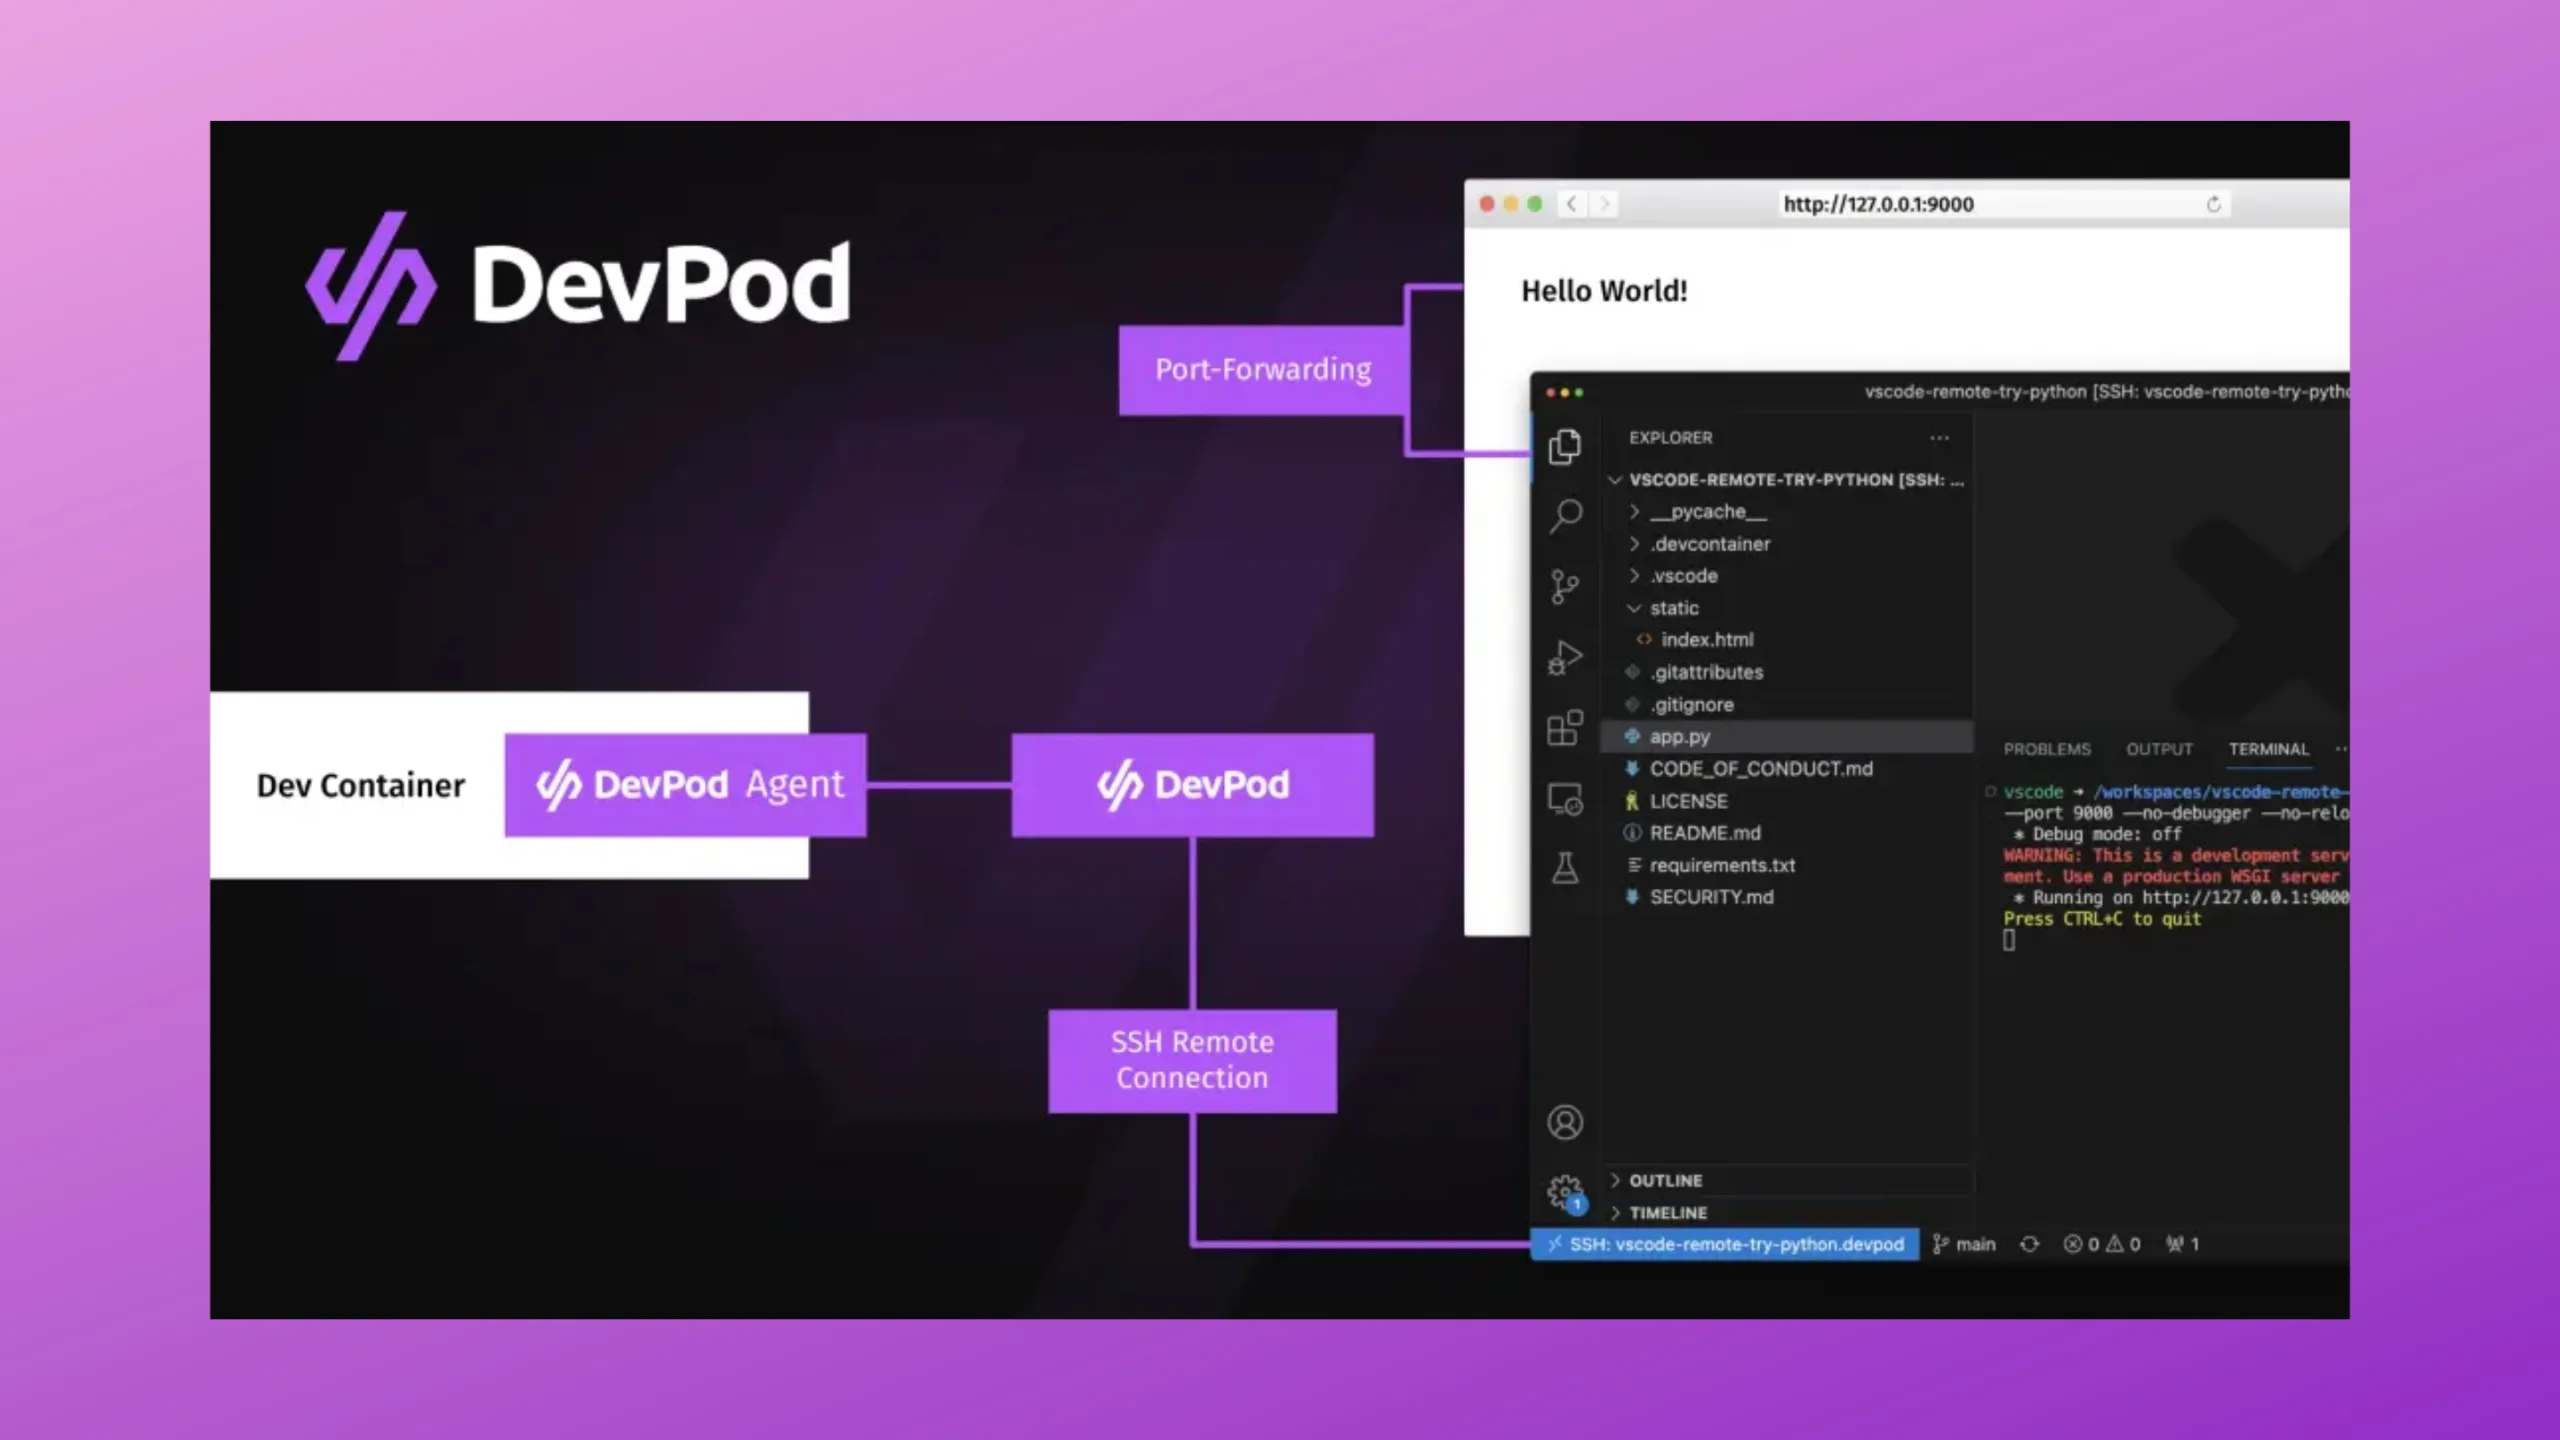The image size is (2560, 1440).
Task: Open terminal panel more tabs ellipsis
Action: 2340,749
